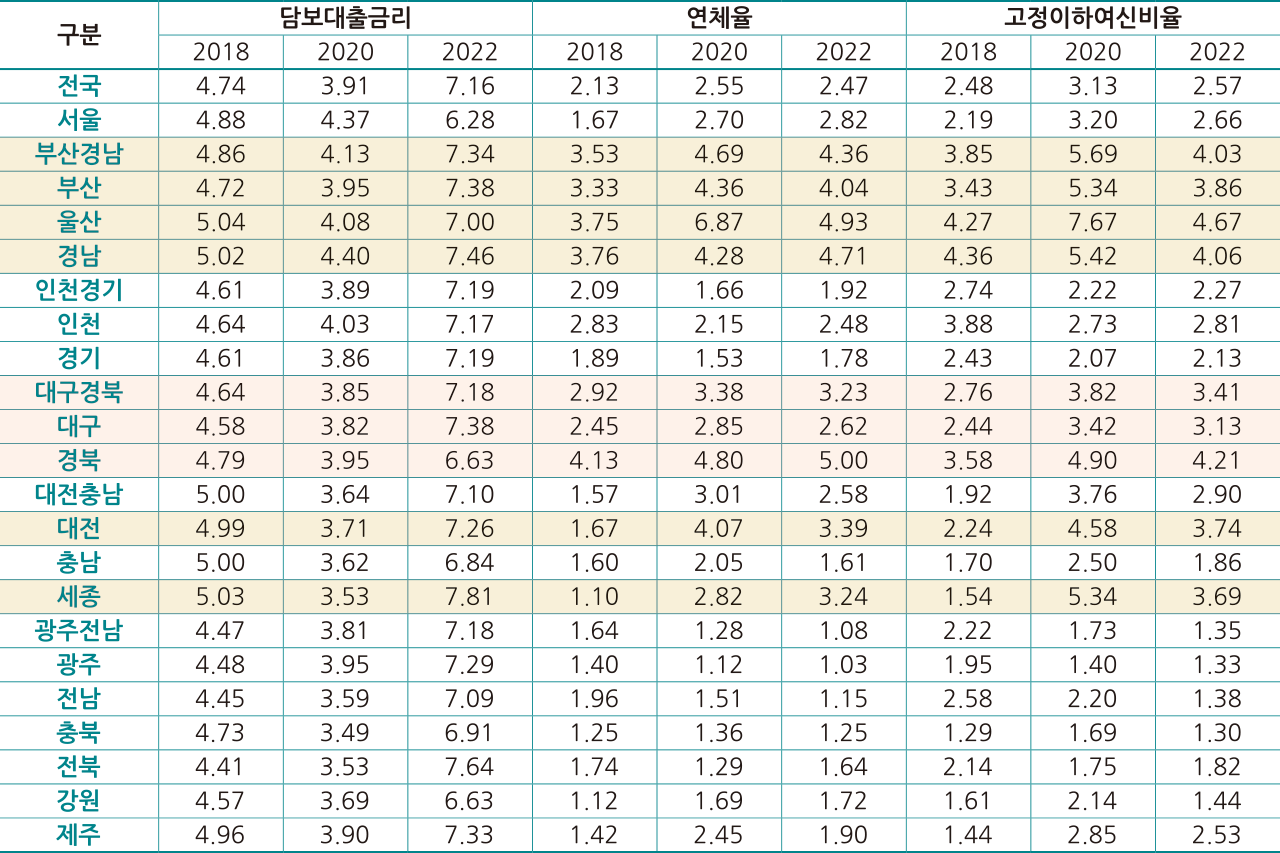Viewport: 1280px width, 853px height.
Task: Select the 대전충남 row label
Action: tap(79, 494)
